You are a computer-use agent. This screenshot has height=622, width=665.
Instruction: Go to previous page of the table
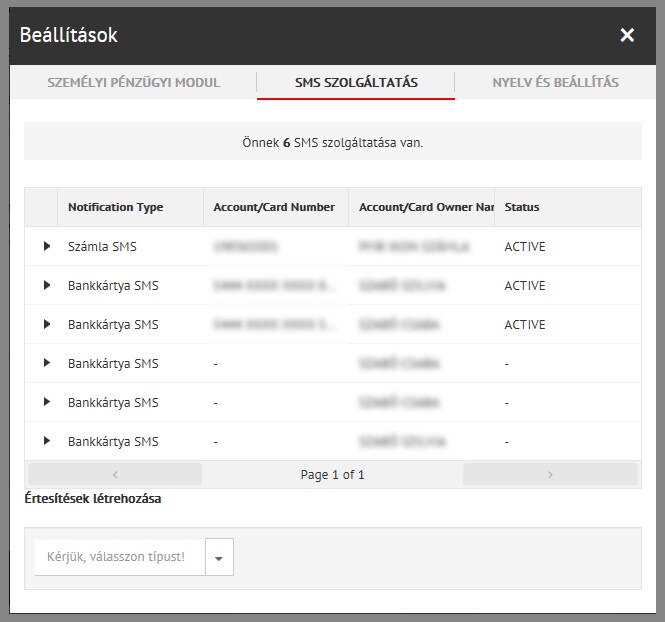click(x=115, y=475)
